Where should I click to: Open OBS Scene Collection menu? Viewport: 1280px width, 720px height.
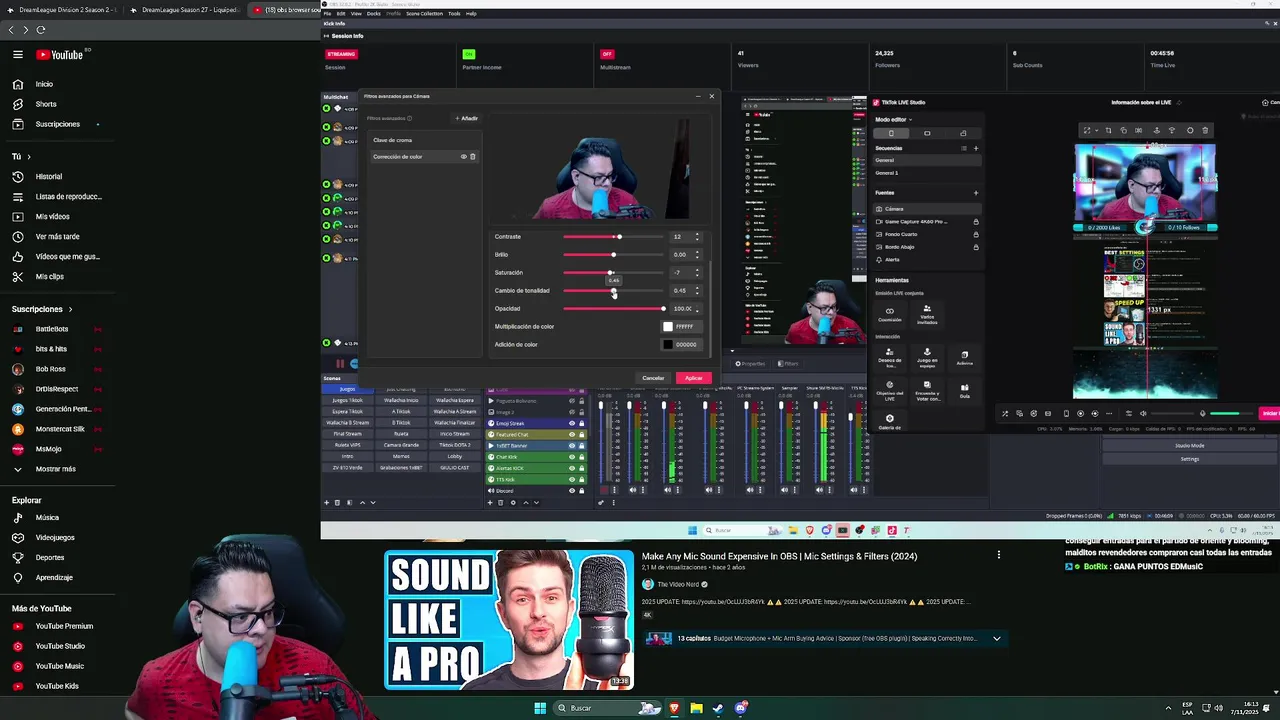click(424, 14)
